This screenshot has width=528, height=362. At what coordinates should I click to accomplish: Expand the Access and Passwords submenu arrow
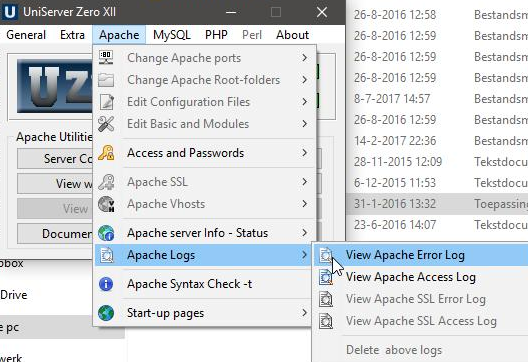pyautogui.click(x=304, y=153)
